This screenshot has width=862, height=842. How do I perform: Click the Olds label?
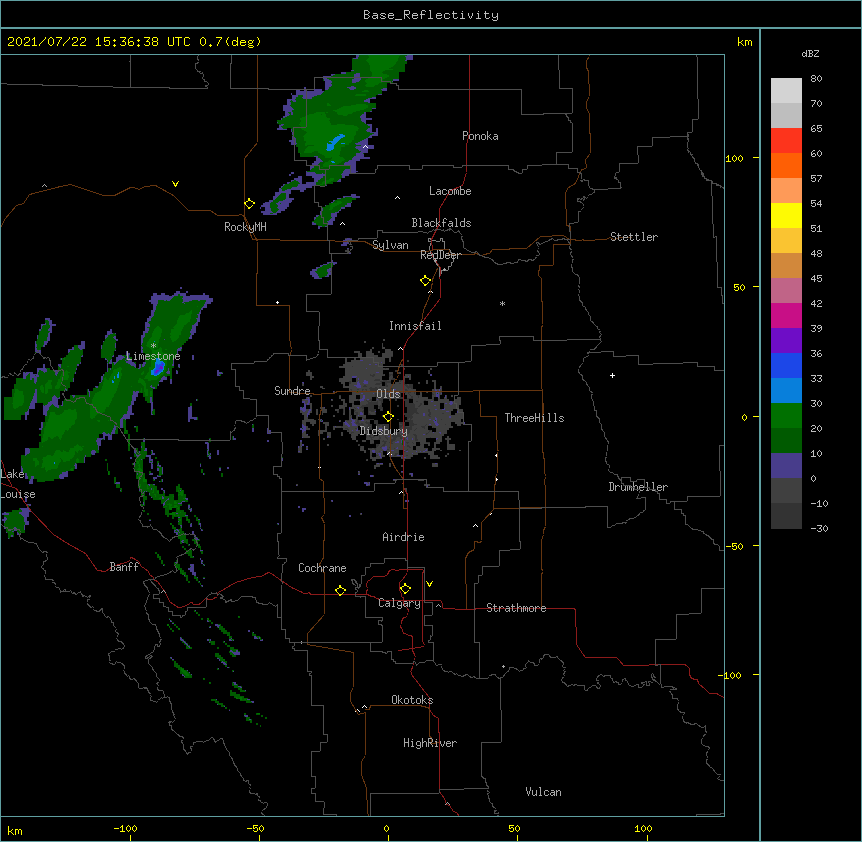[388, 394]
